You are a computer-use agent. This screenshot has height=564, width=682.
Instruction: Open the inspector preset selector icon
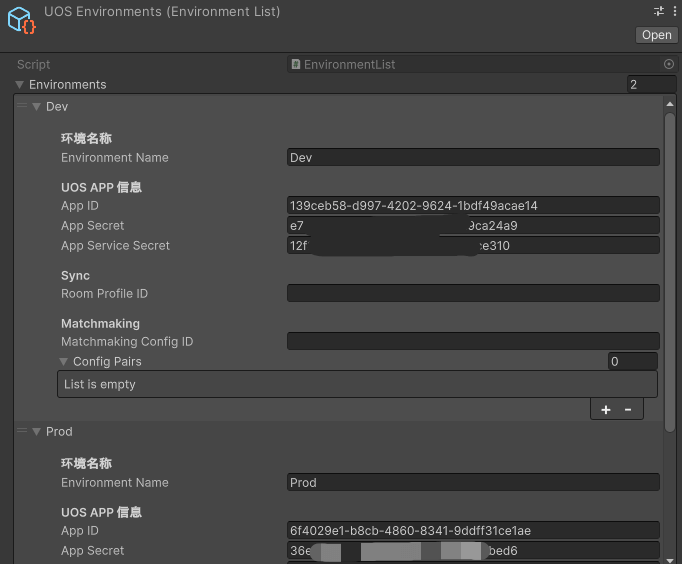click(x=659, y=11)
